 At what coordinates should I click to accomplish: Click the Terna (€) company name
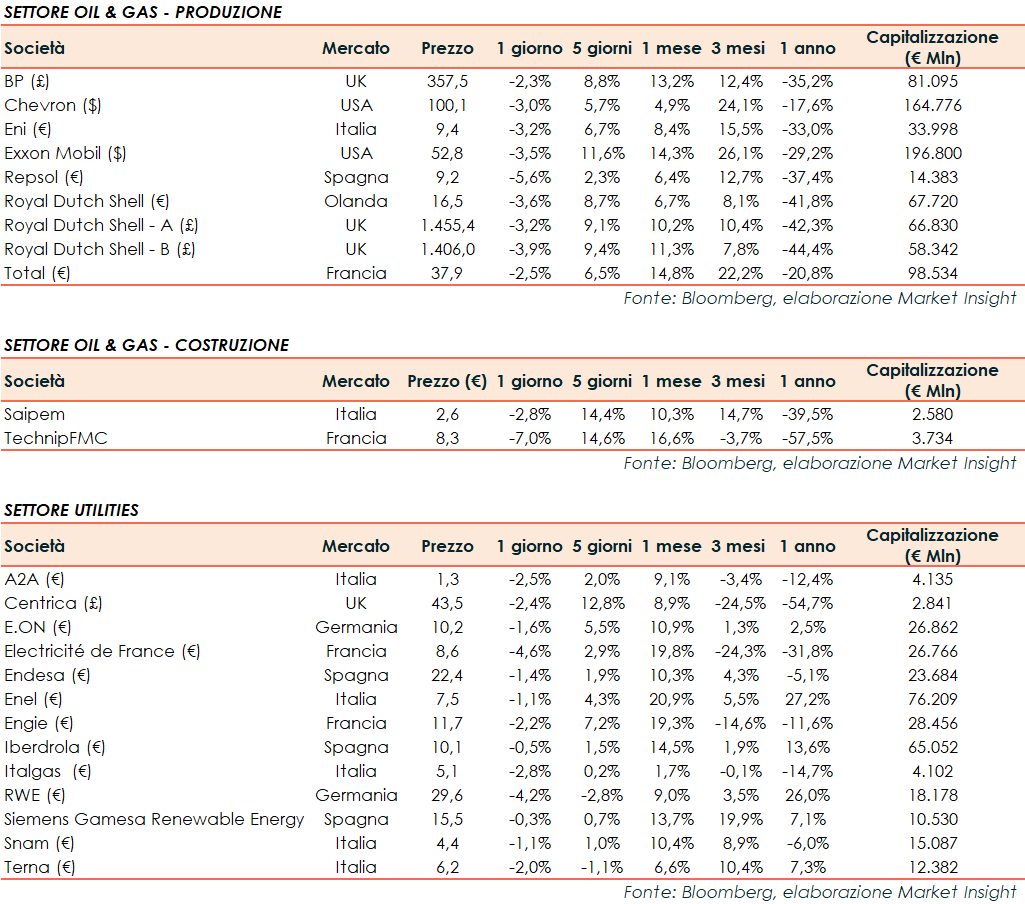coord(38,867)
